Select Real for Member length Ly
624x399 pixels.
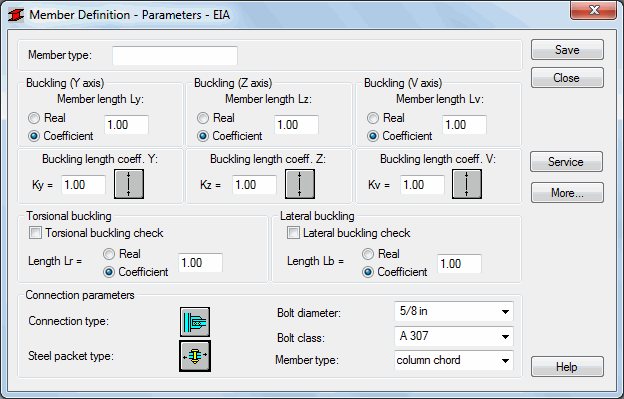click(x=34, y=118)
